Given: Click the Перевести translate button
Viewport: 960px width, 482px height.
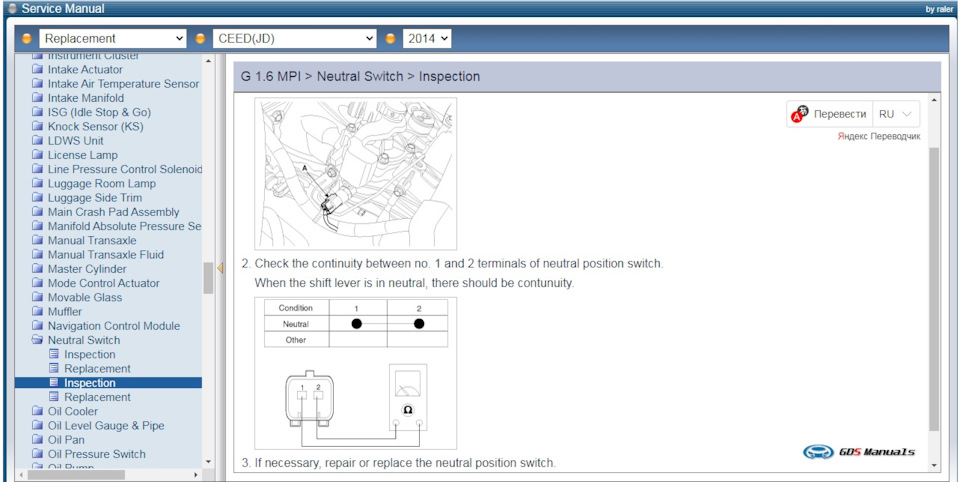Looking at the screenshot, I should point(839,114).
